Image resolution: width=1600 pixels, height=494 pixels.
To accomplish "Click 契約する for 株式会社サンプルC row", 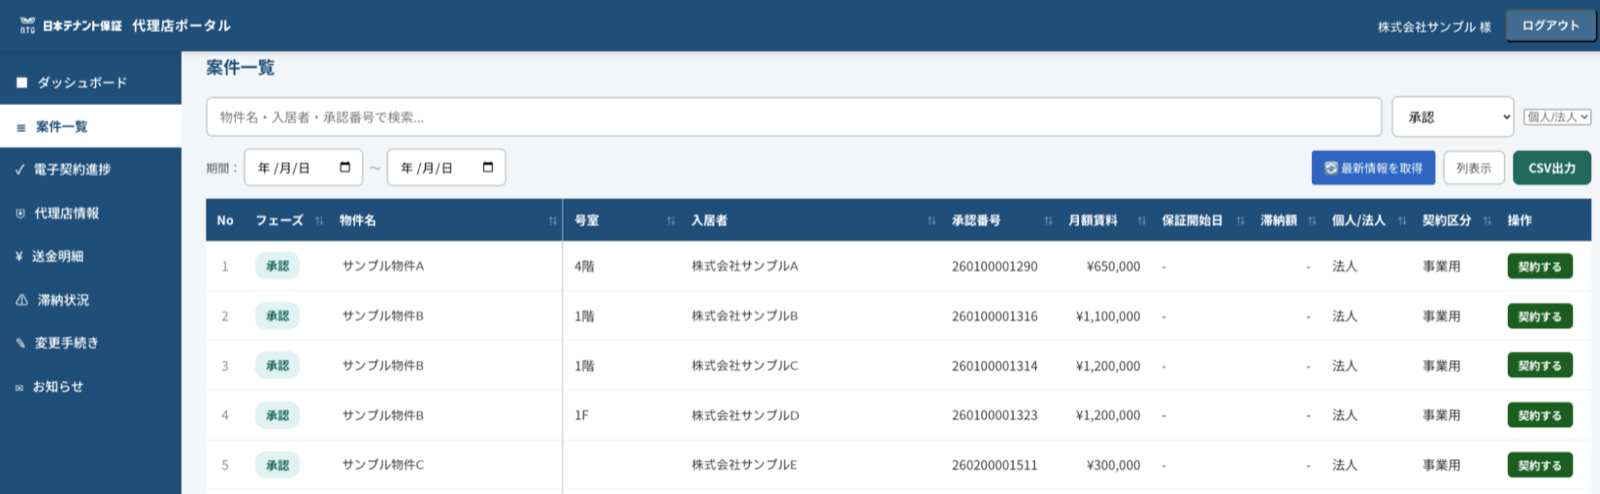I will [x=1540, y=366].
